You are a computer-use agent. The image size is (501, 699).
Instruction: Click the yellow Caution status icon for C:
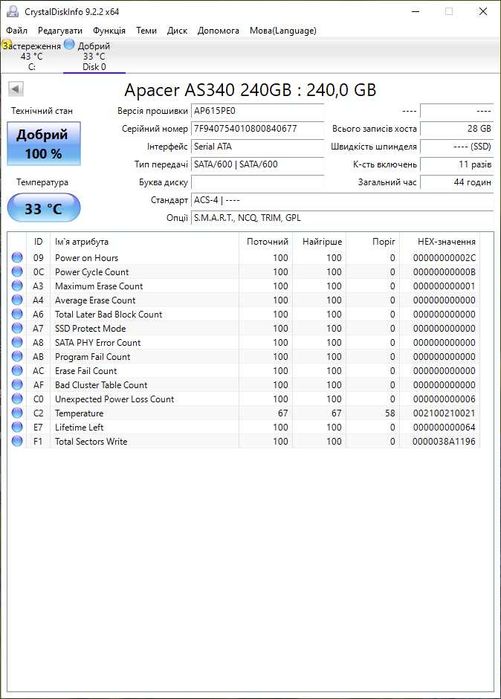5,45
